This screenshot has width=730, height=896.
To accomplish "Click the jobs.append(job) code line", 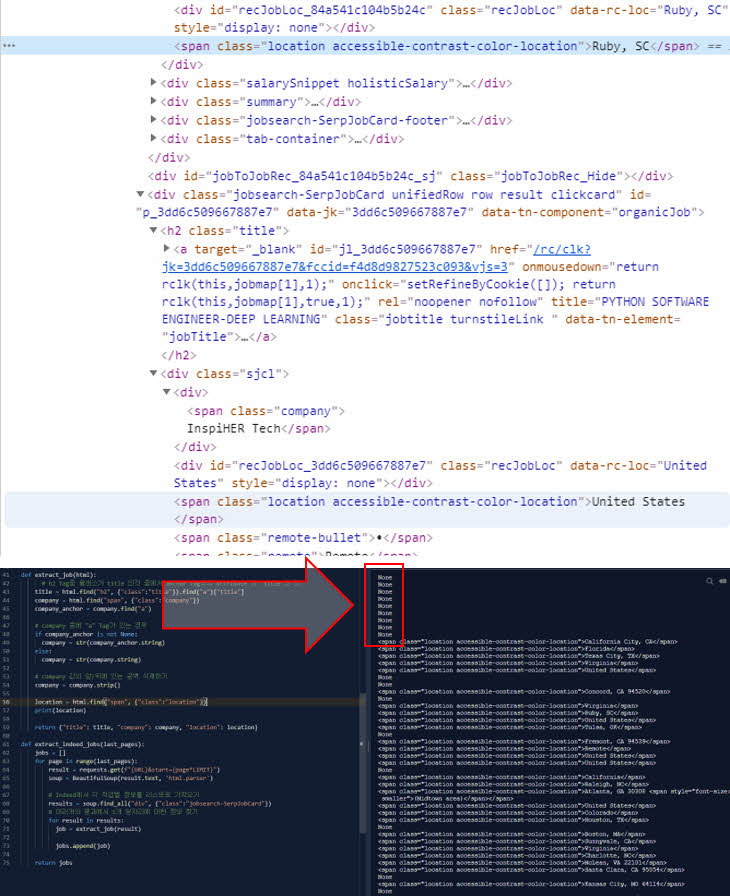I will coord(83,846).
